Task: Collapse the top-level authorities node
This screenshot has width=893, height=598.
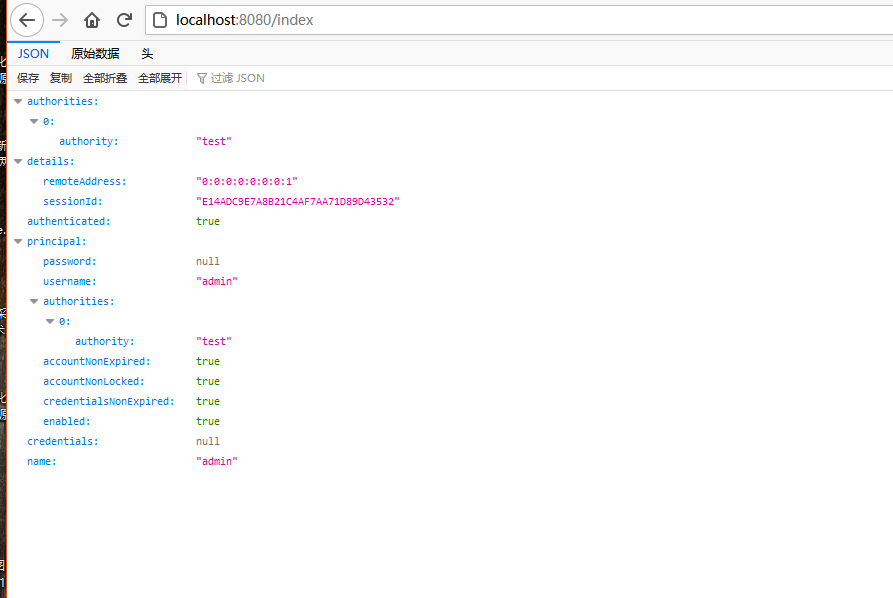Action: pos(18,102)
